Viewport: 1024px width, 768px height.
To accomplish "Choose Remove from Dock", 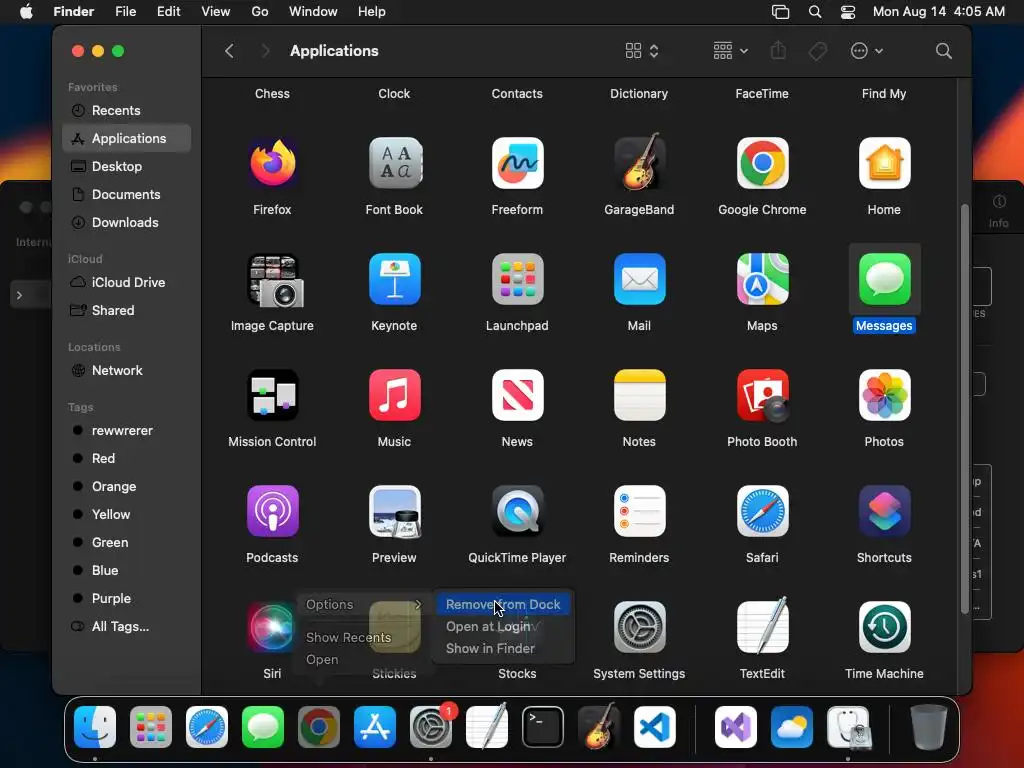I will (503, 605).
